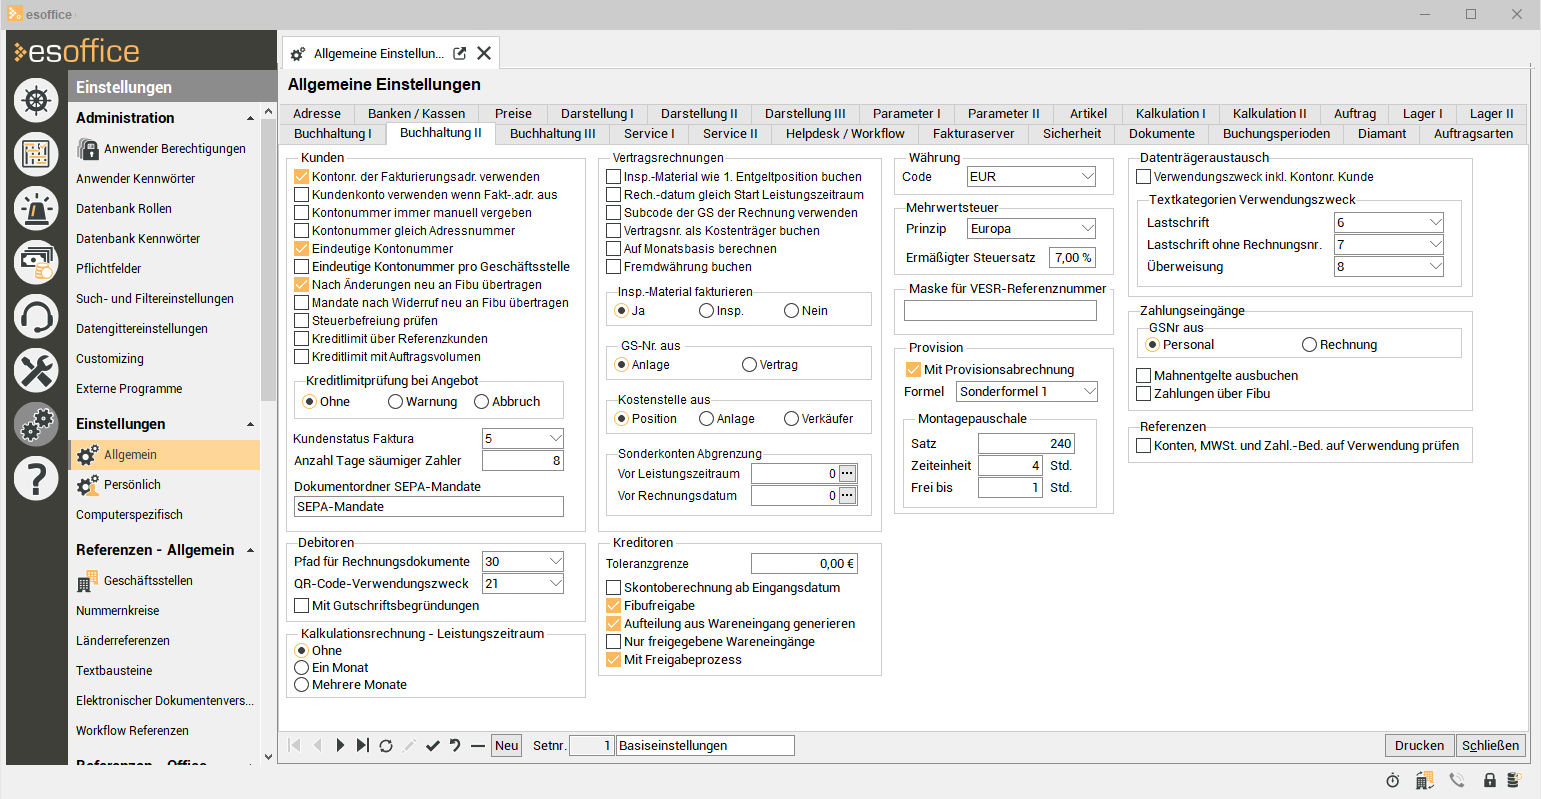1541x799 pixels.
Task: Open the alarm siren module icon
Action: (x=36, y=208)
